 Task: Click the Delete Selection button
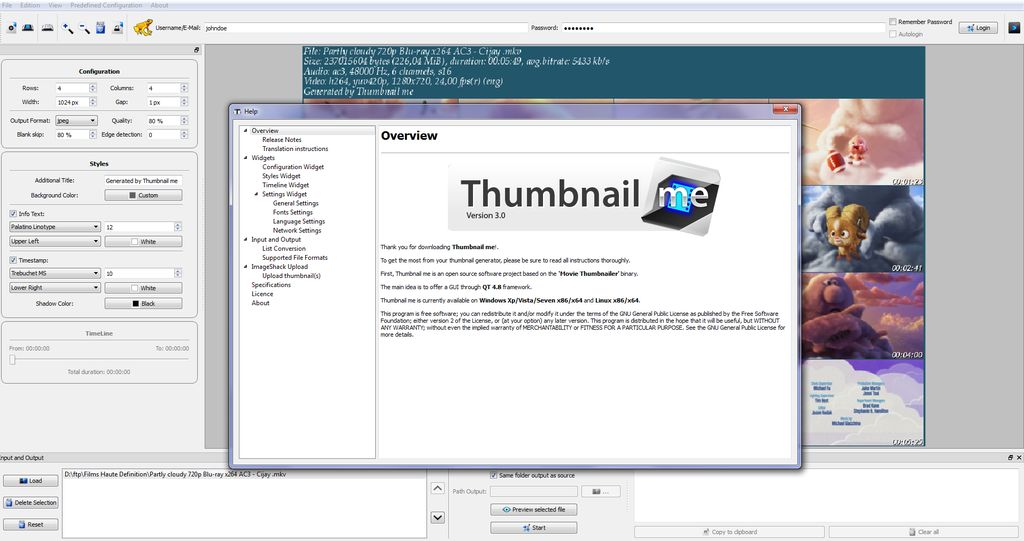click(31, 502)
